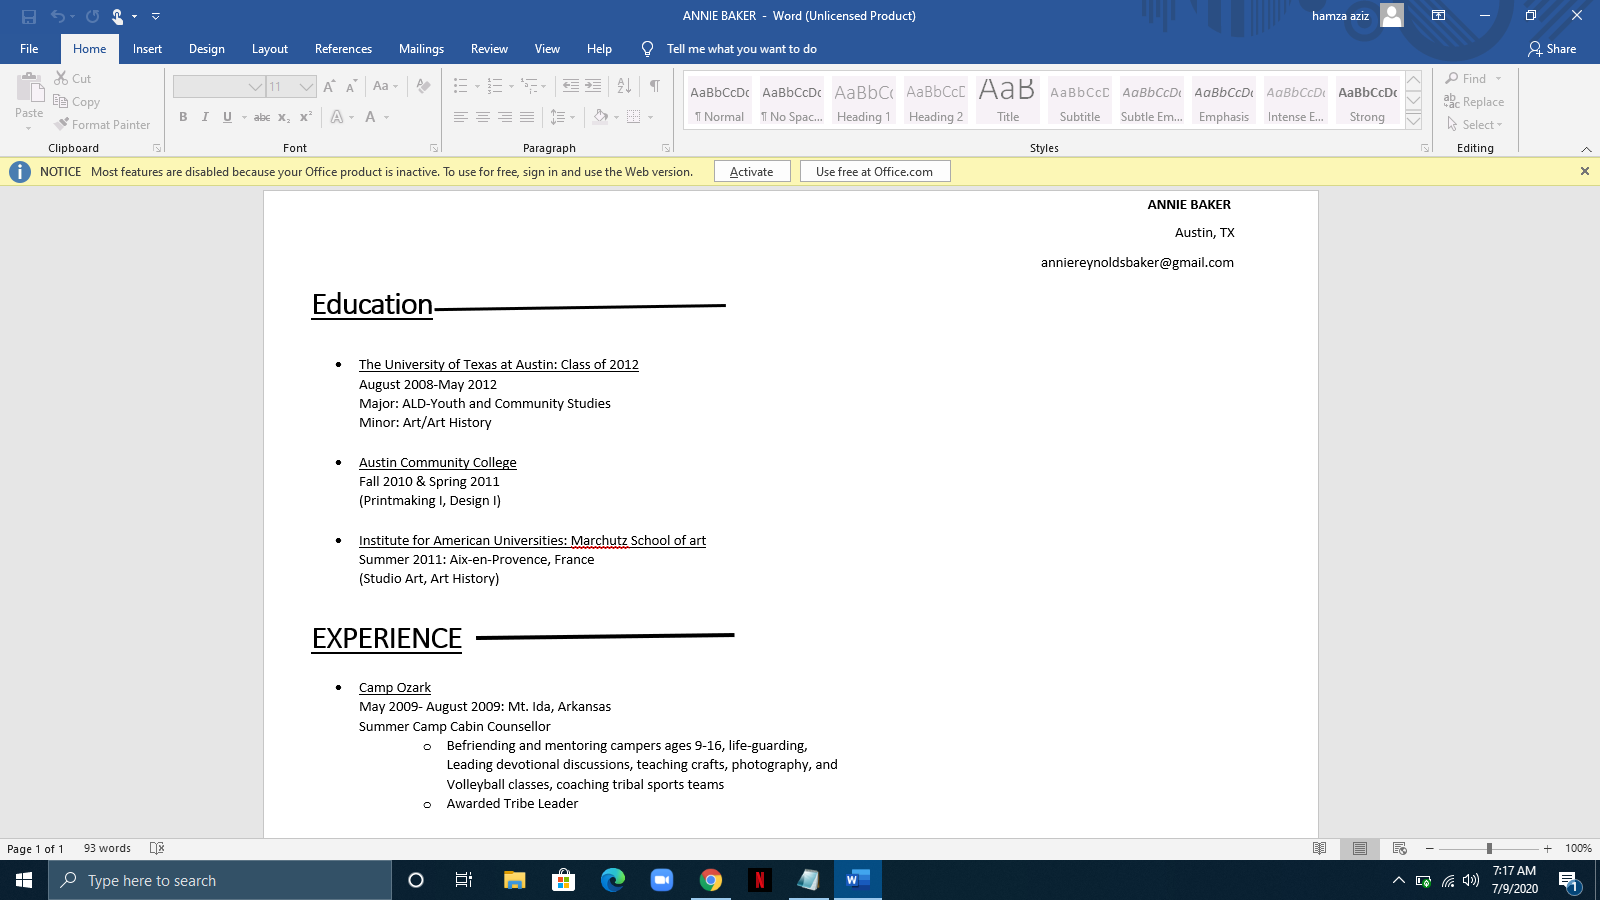Open Google Chrome from the taskbar
Screen dimensions: 1600x900
711,880
